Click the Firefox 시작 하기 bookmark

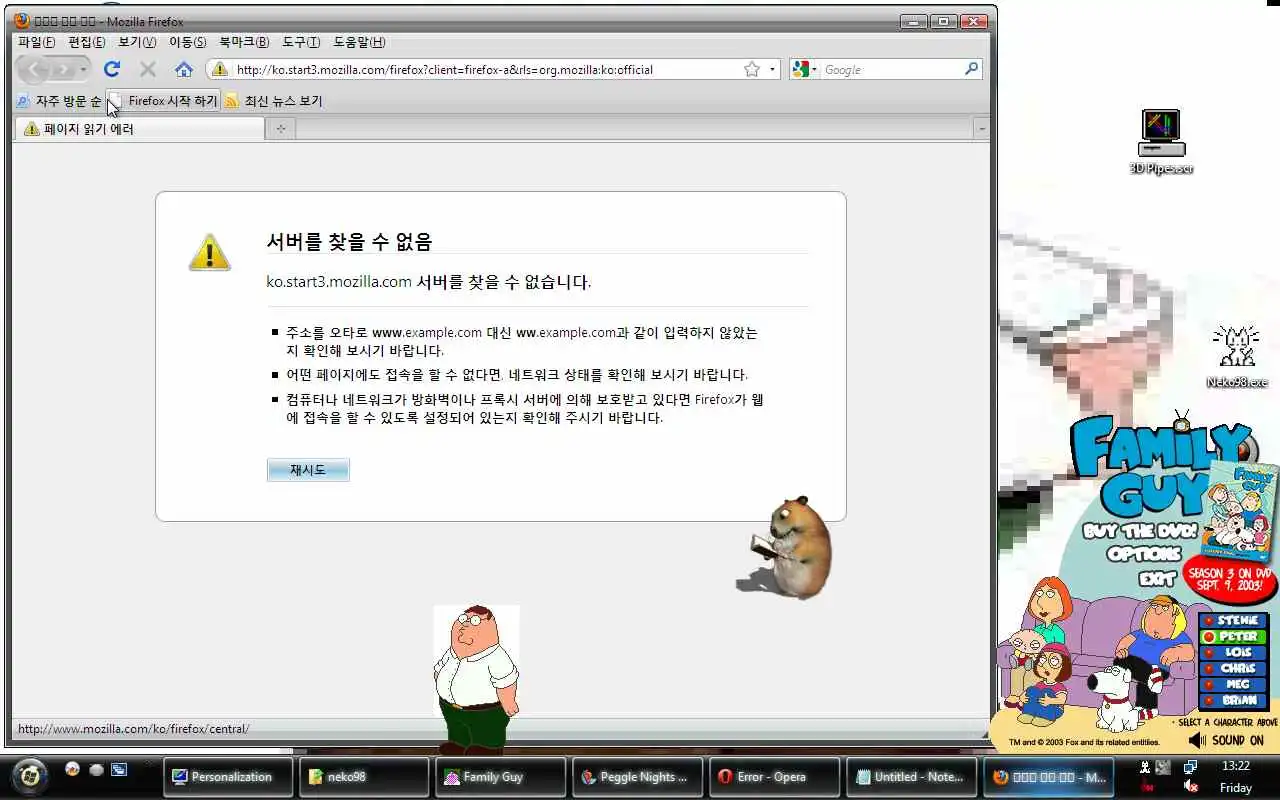pos(164,101)
